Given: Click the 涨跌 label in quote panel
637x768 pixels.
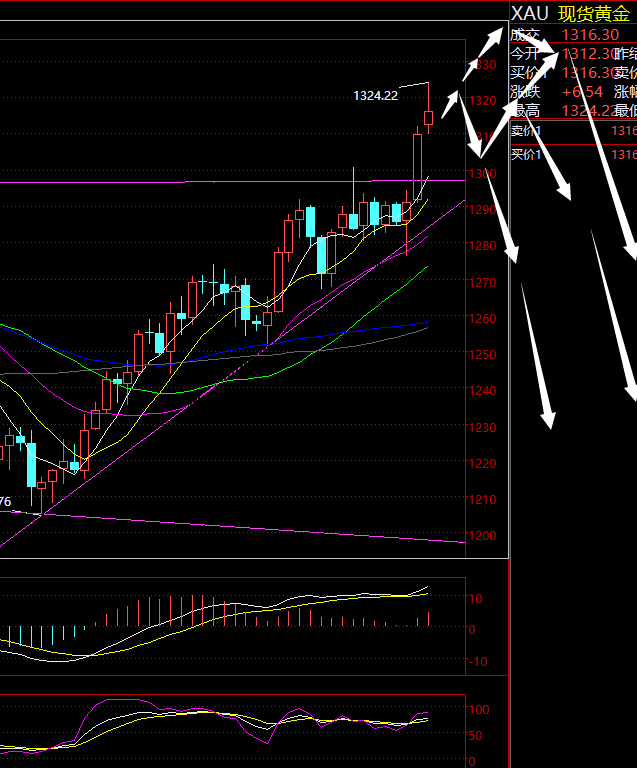Looking at the screenshot, I should [525, 92].
